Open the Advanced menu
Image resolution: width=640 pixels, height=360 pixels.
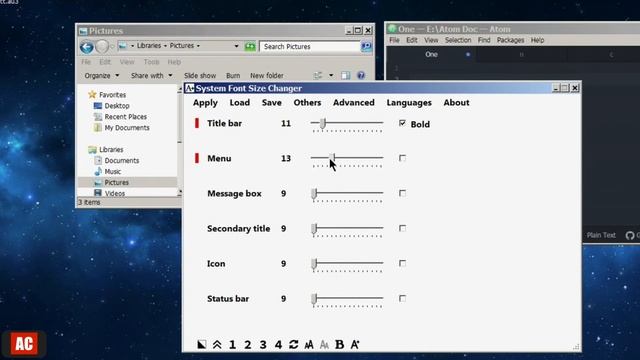pyautogui.click(x=354, y=103)
